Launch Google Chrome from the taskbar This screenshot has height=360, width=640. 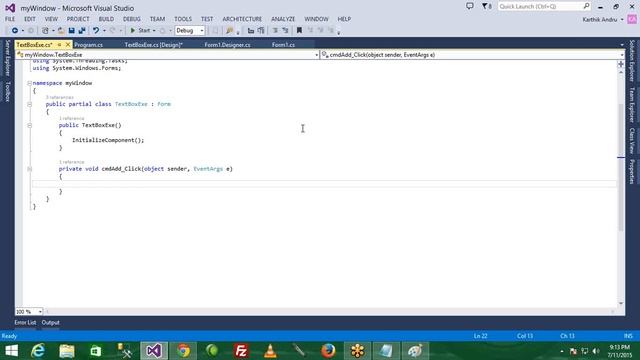[183, 351]
